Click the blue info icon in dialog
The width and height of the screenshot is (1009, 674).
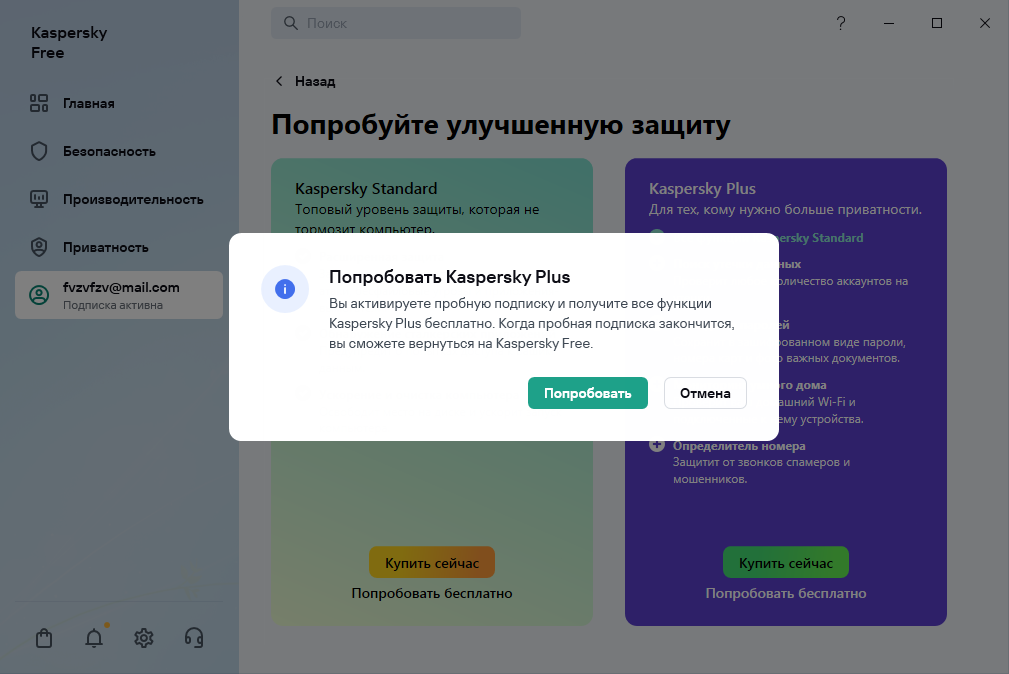coord(285,289)
